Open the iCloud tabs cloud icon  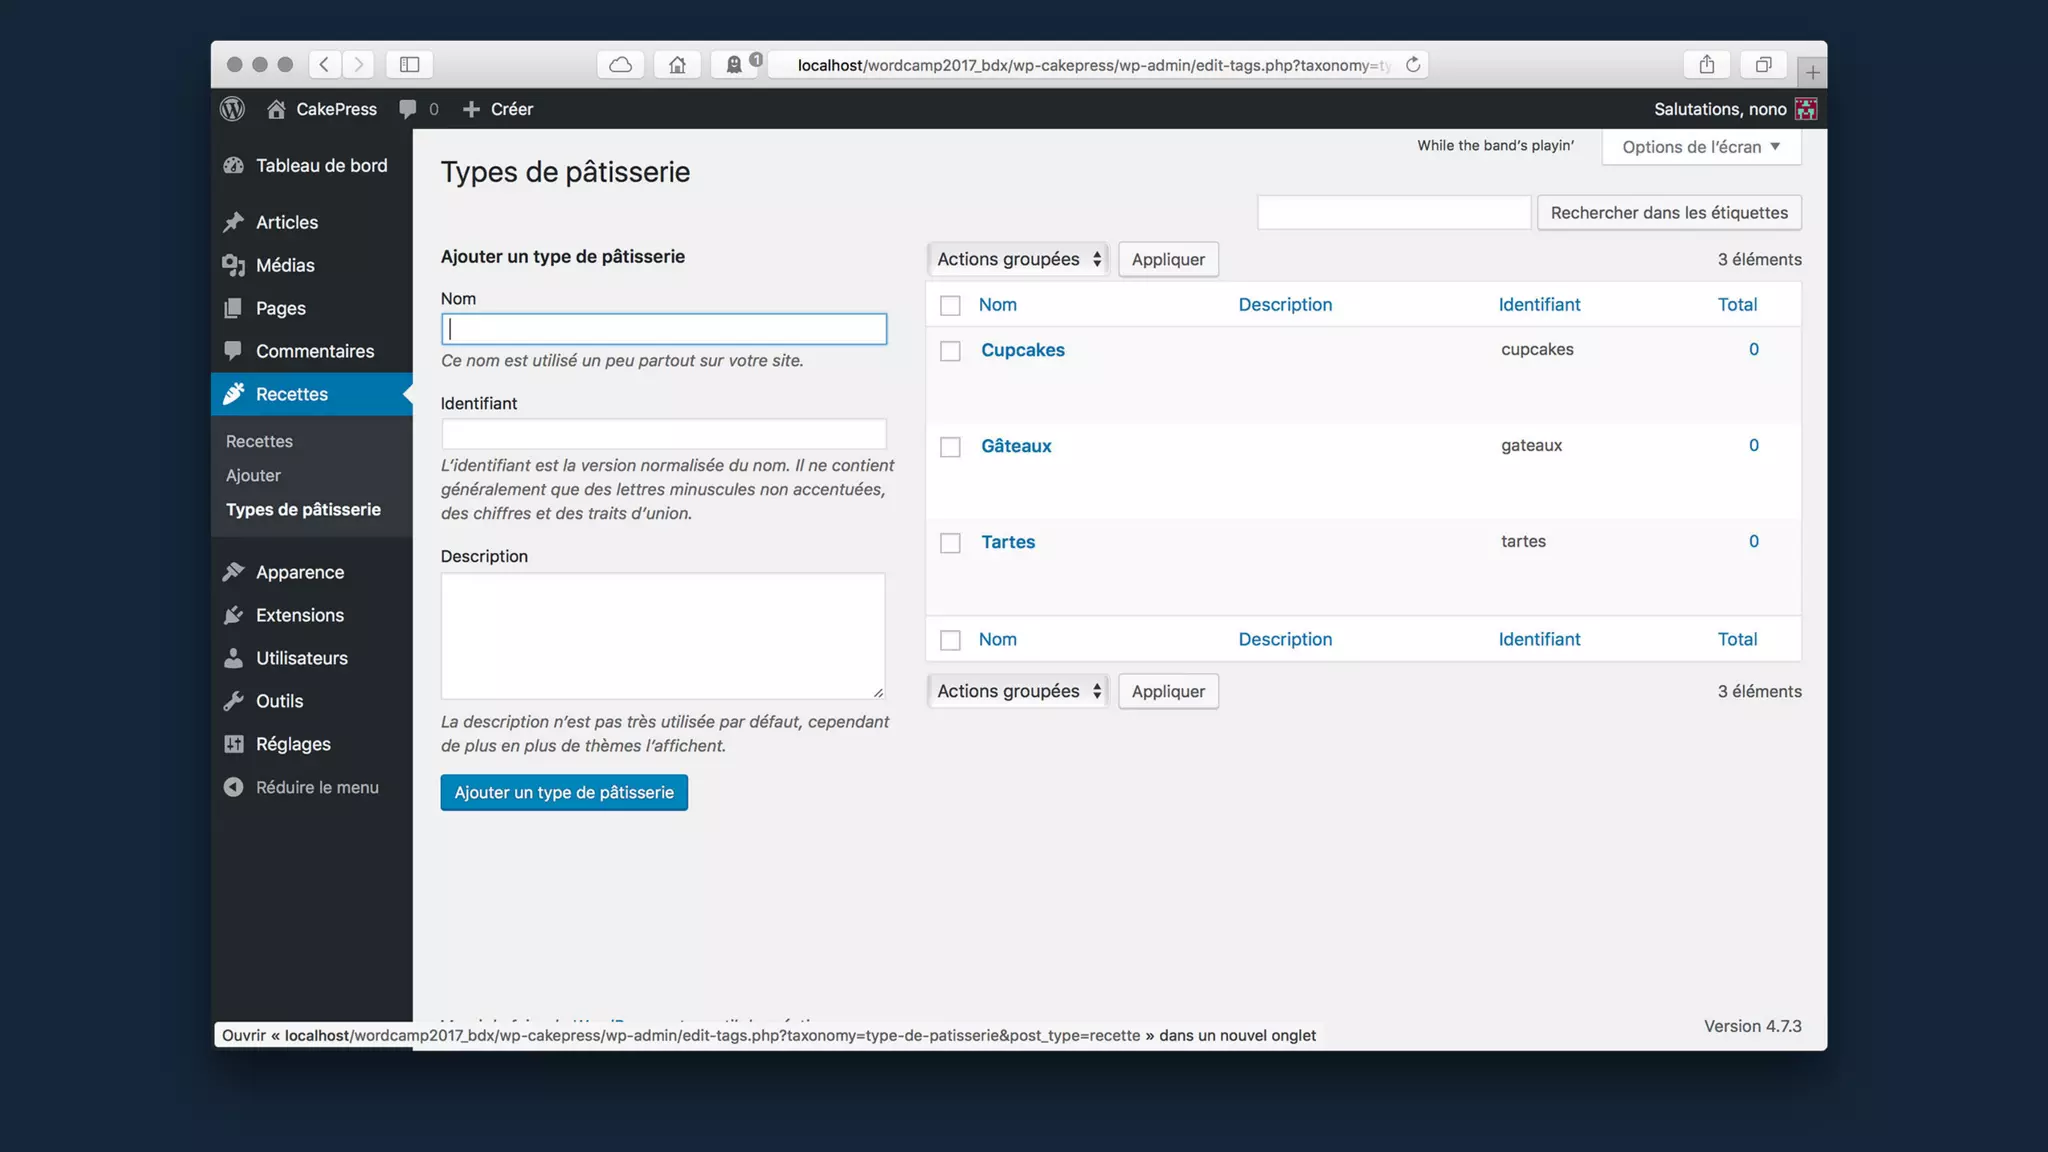(621, 65)
